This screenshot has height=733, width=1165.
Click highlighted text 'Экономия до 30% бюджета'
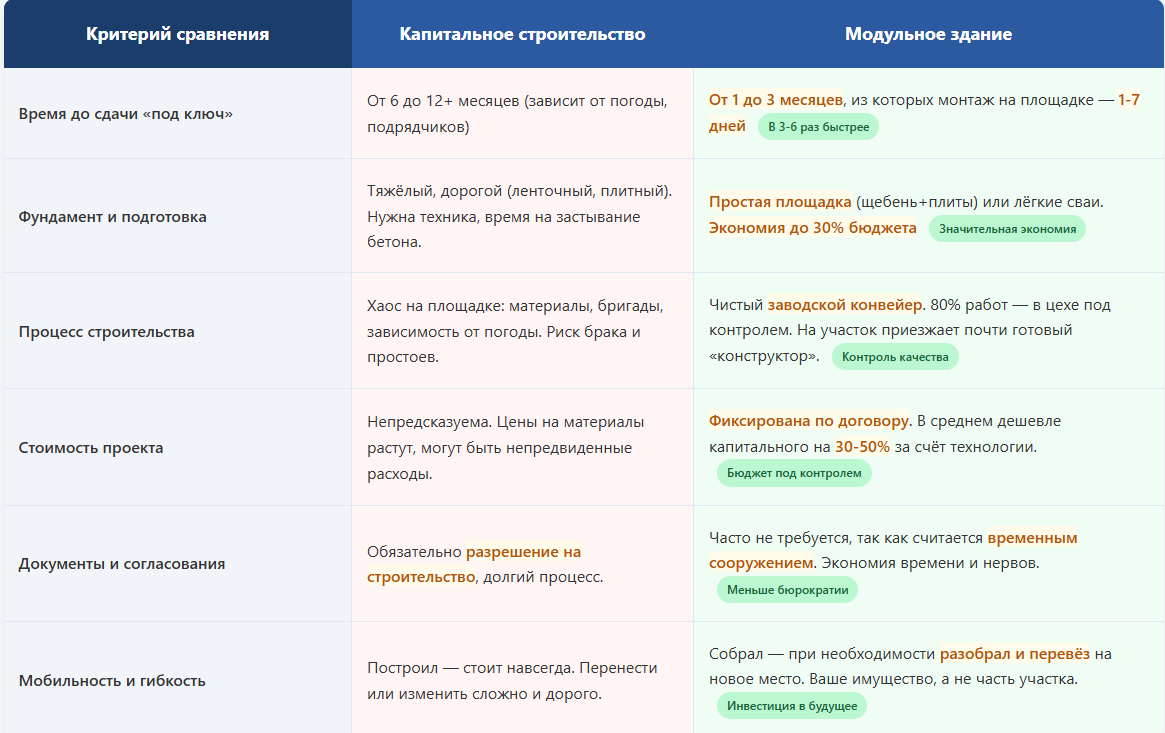pos(812,228)
